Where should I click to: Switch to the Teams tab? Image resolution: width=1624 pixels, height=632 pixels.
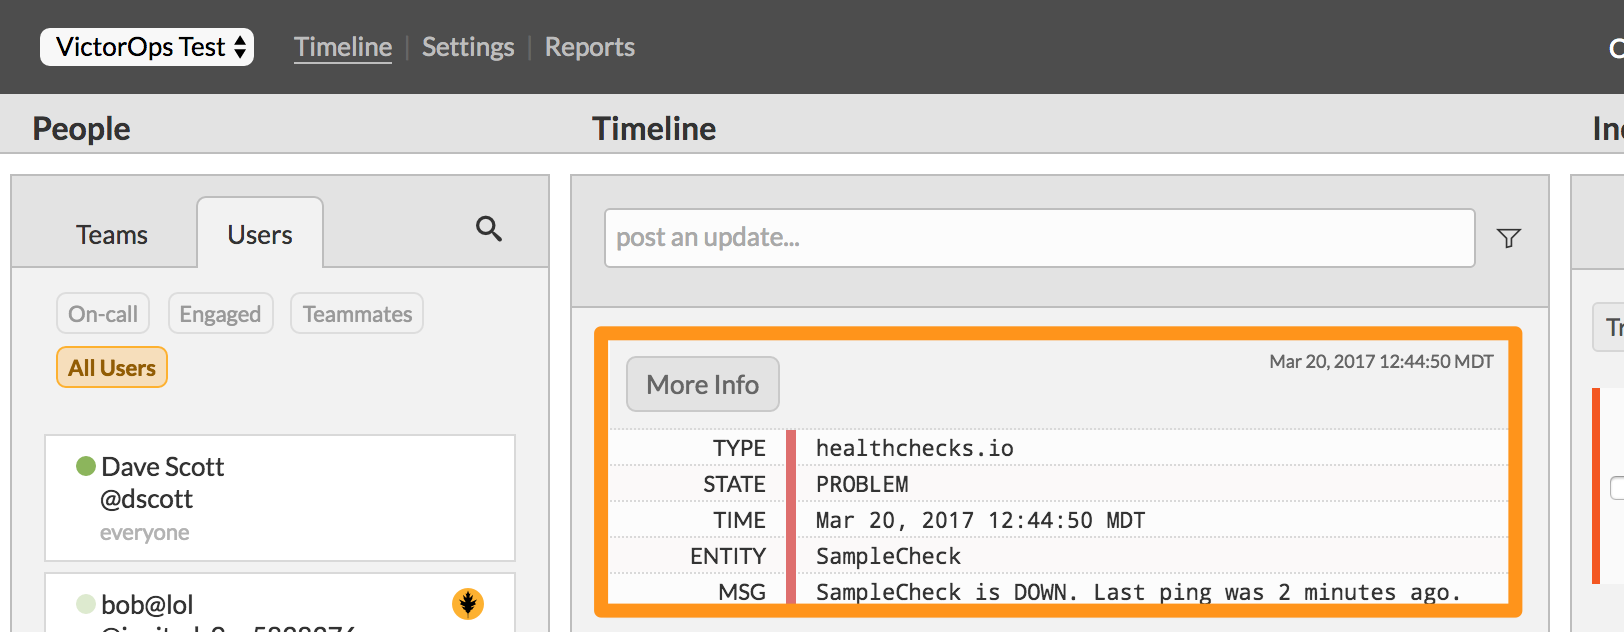coord(112,235)
